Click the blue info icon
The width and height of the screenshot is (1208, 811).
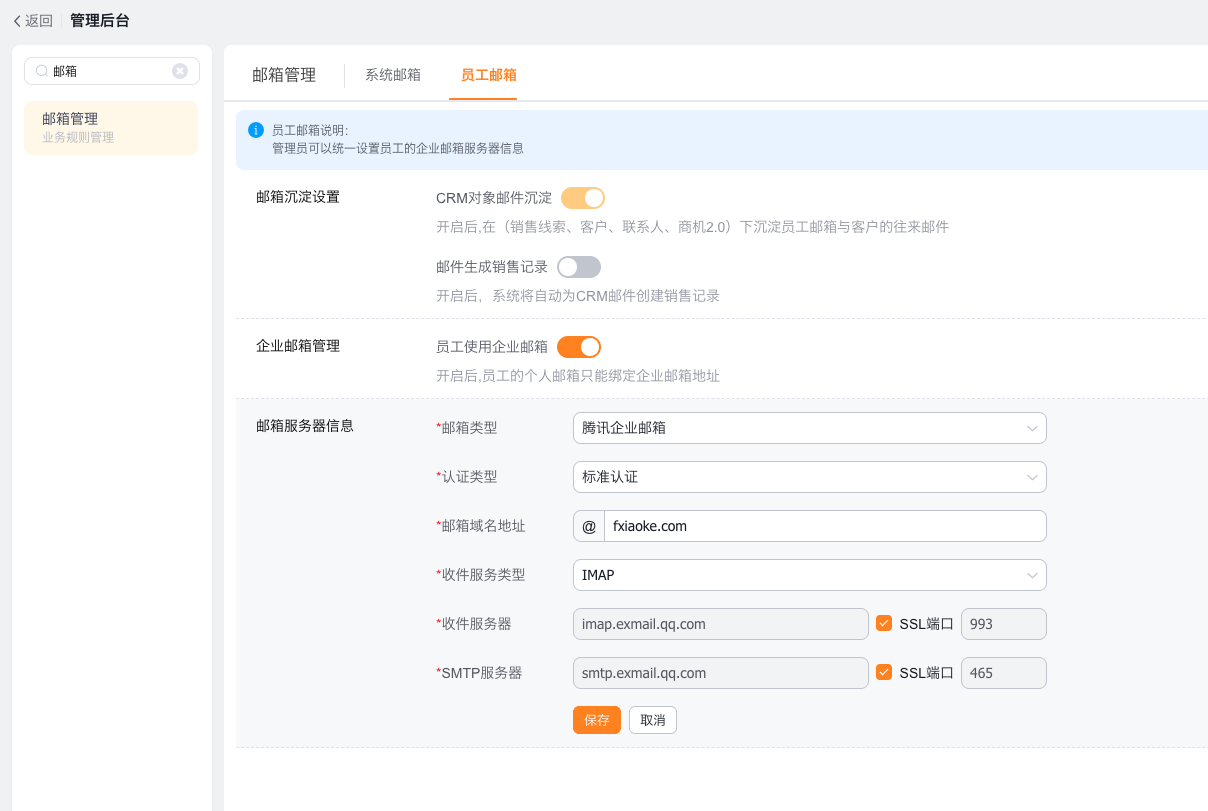[x=256, y=130]
